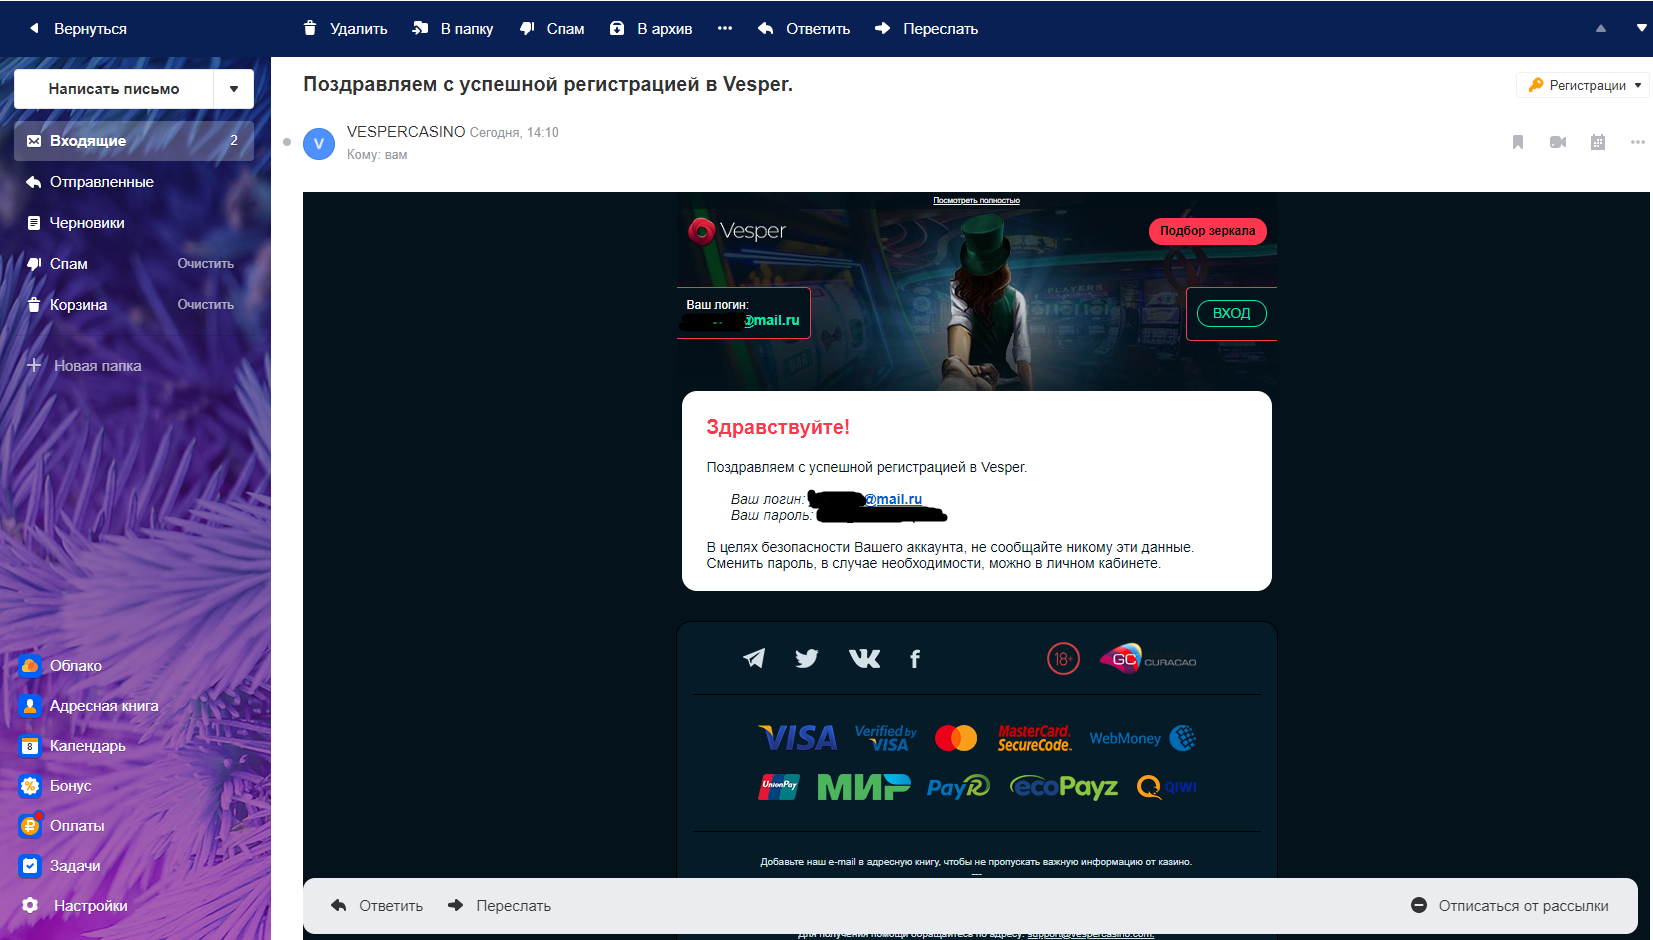
Task: Open Vesper Facebook icon
Action: tap(914, 658)
